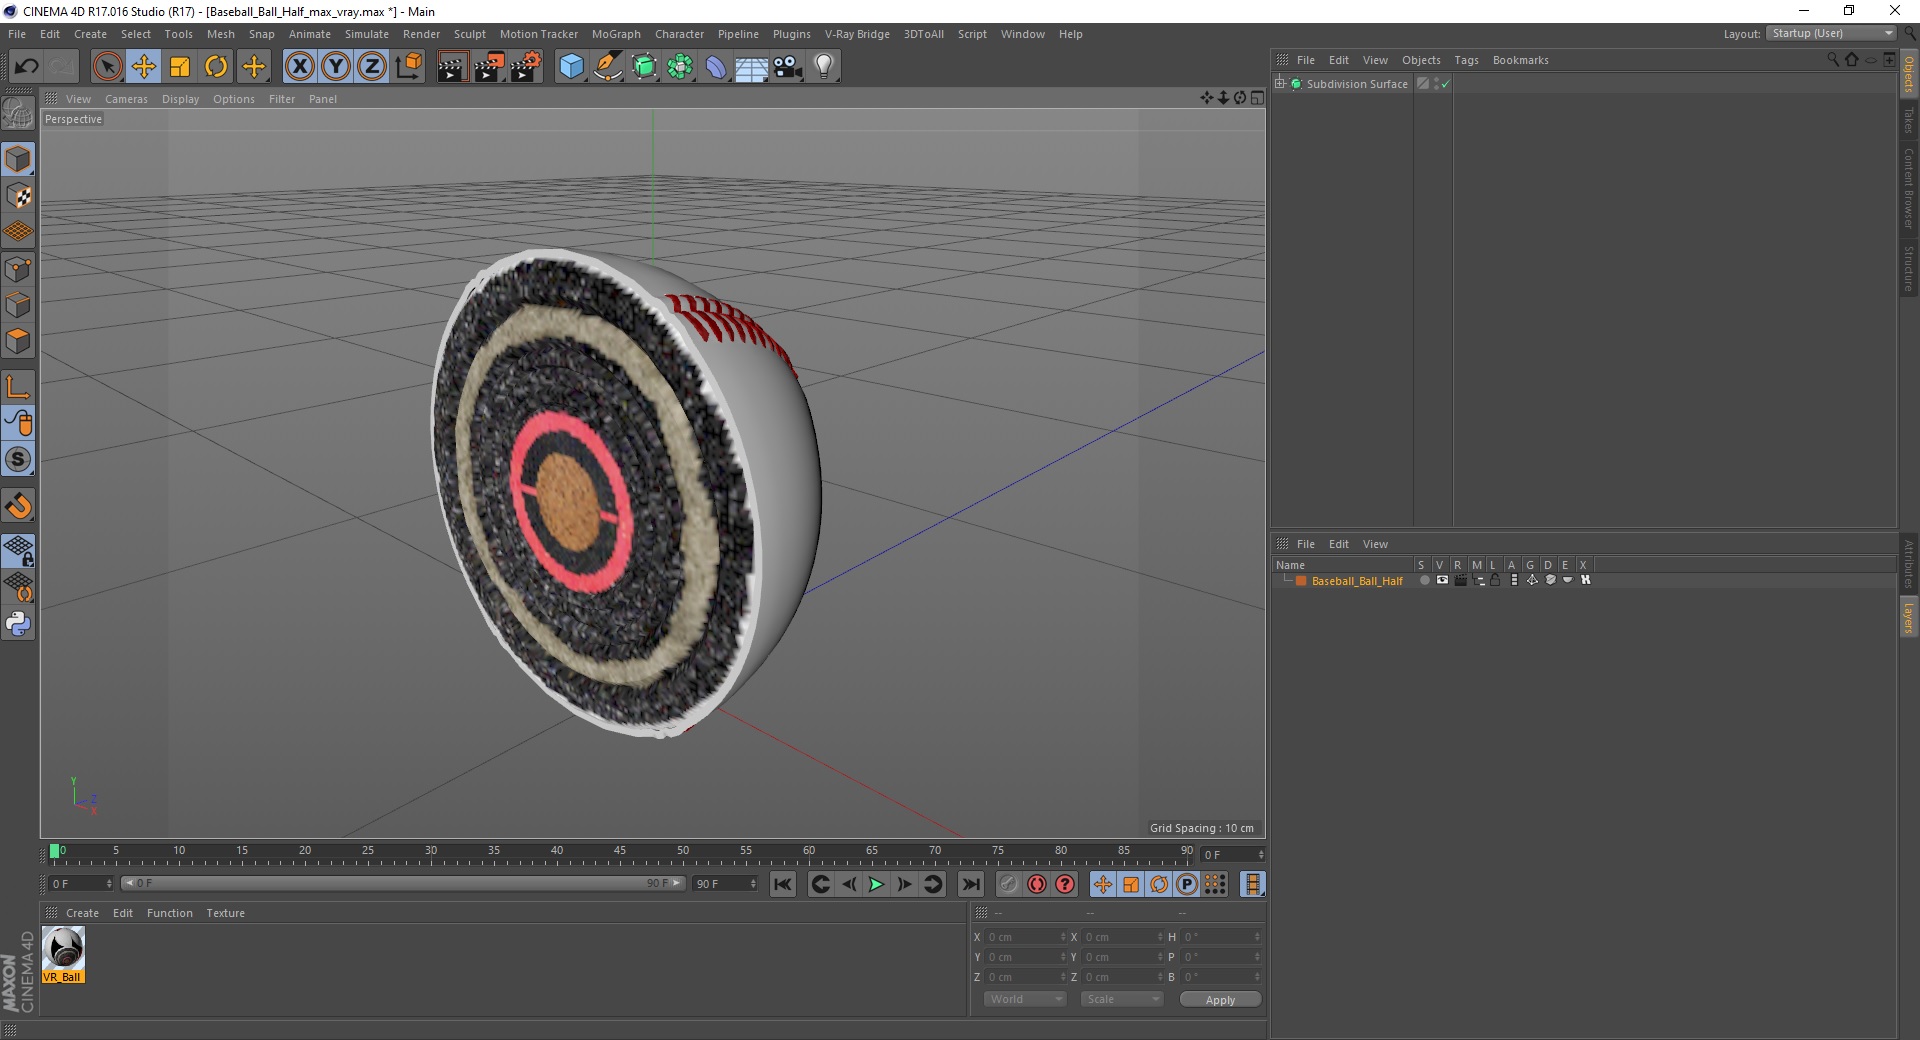Open the Content Browser side tab
Screen dimensions: 1920x1040
[1908, 188]
